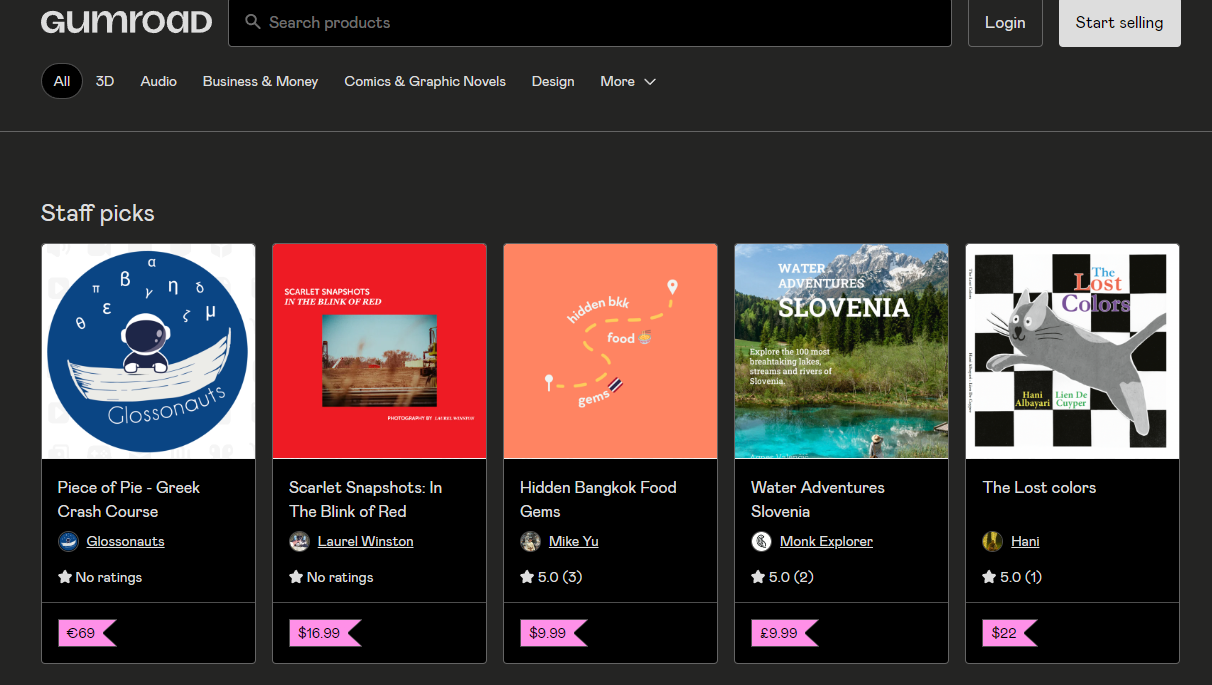Open the Hani seller link
Image resolution: width=1212 pixels, height=685 pixels.
1025,541
